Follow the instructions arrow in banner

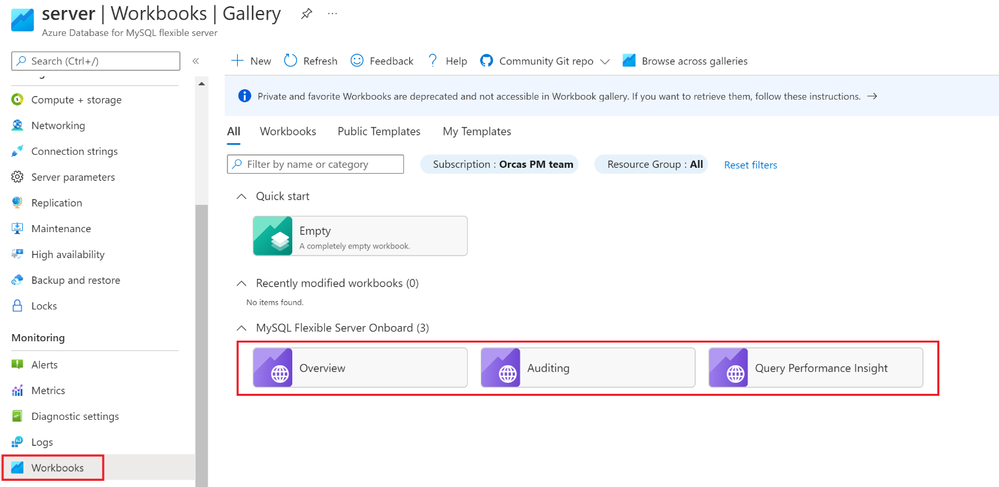[873, 96]
